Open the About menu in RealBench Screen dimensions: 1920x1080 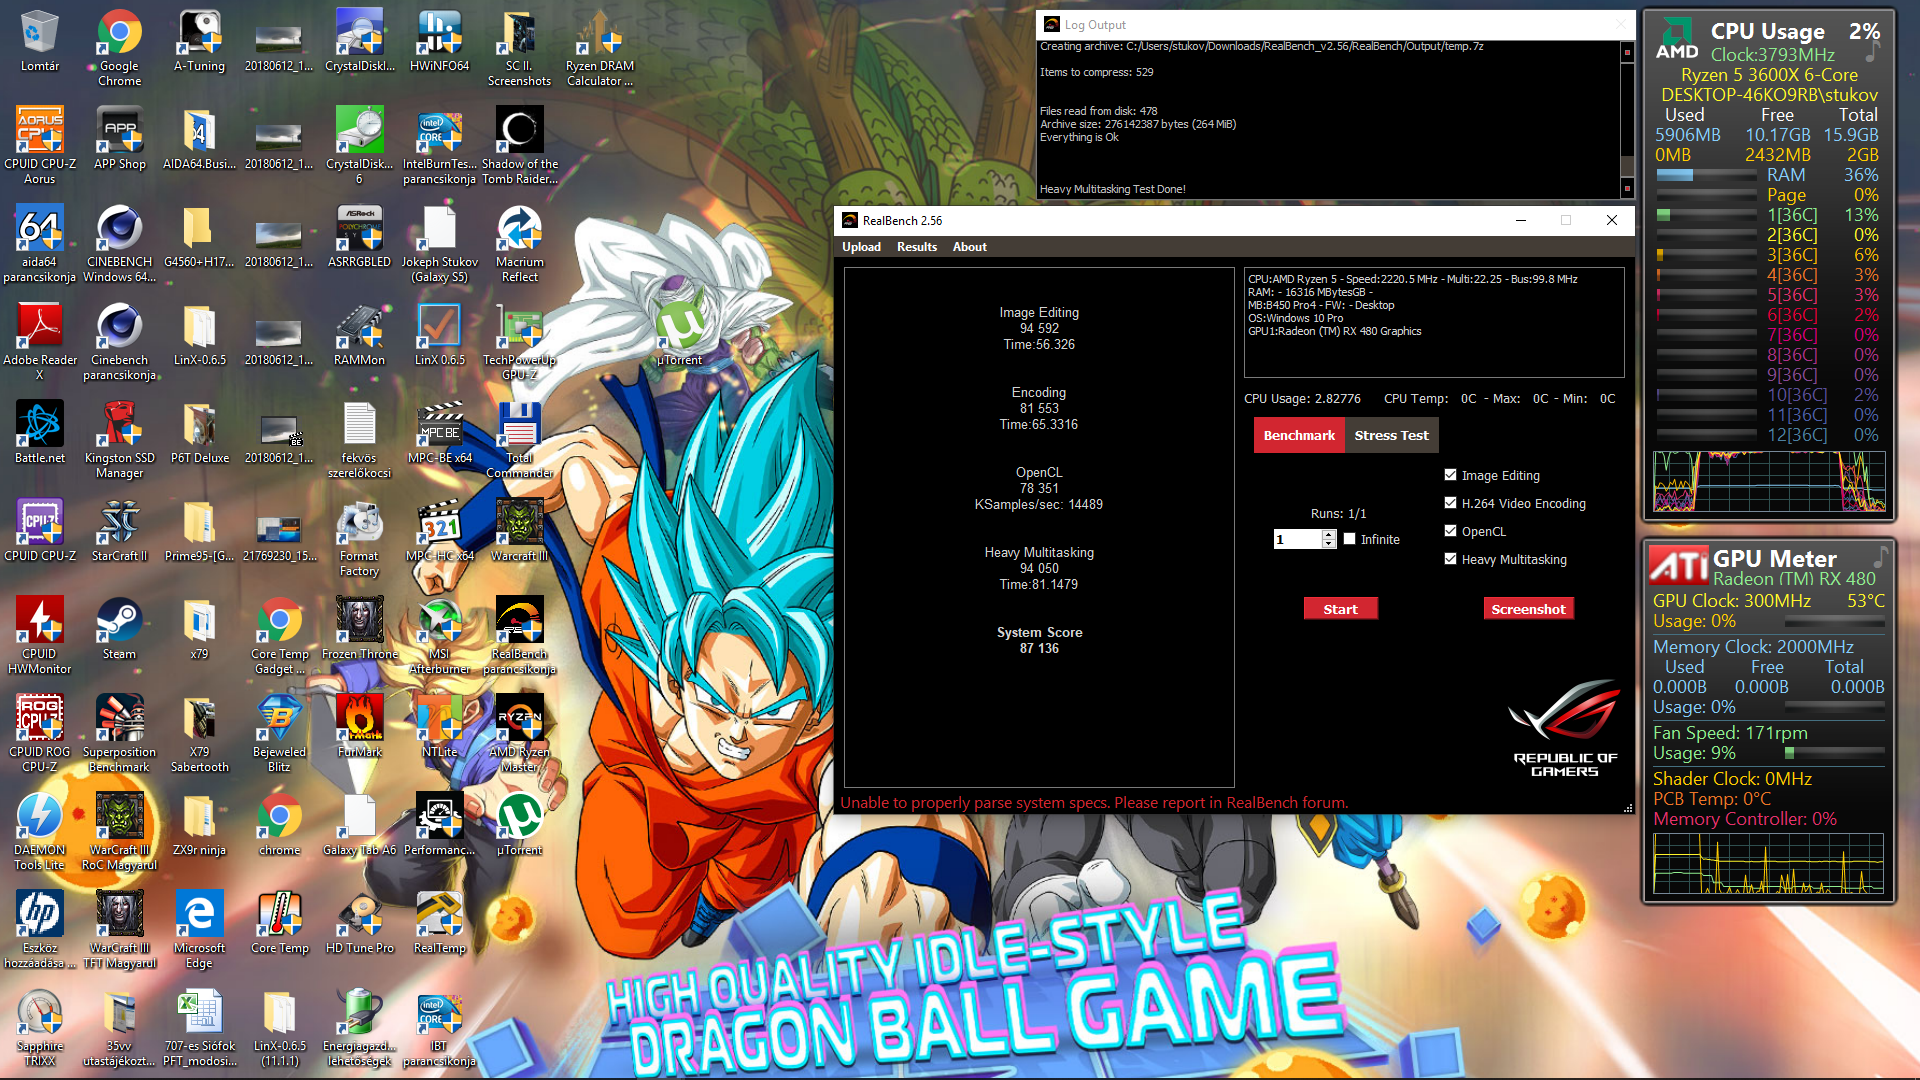[969, 247]
